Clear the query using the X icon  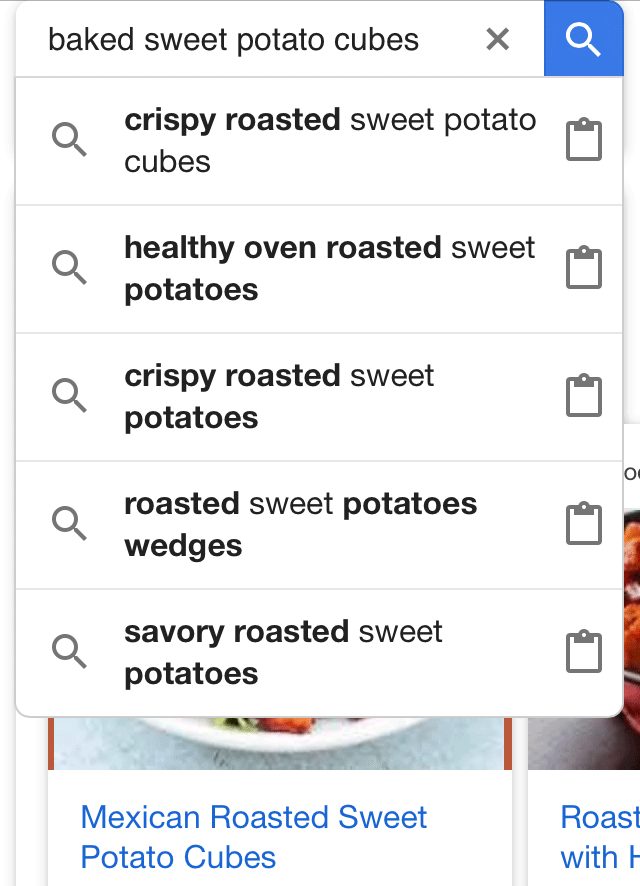497,39
